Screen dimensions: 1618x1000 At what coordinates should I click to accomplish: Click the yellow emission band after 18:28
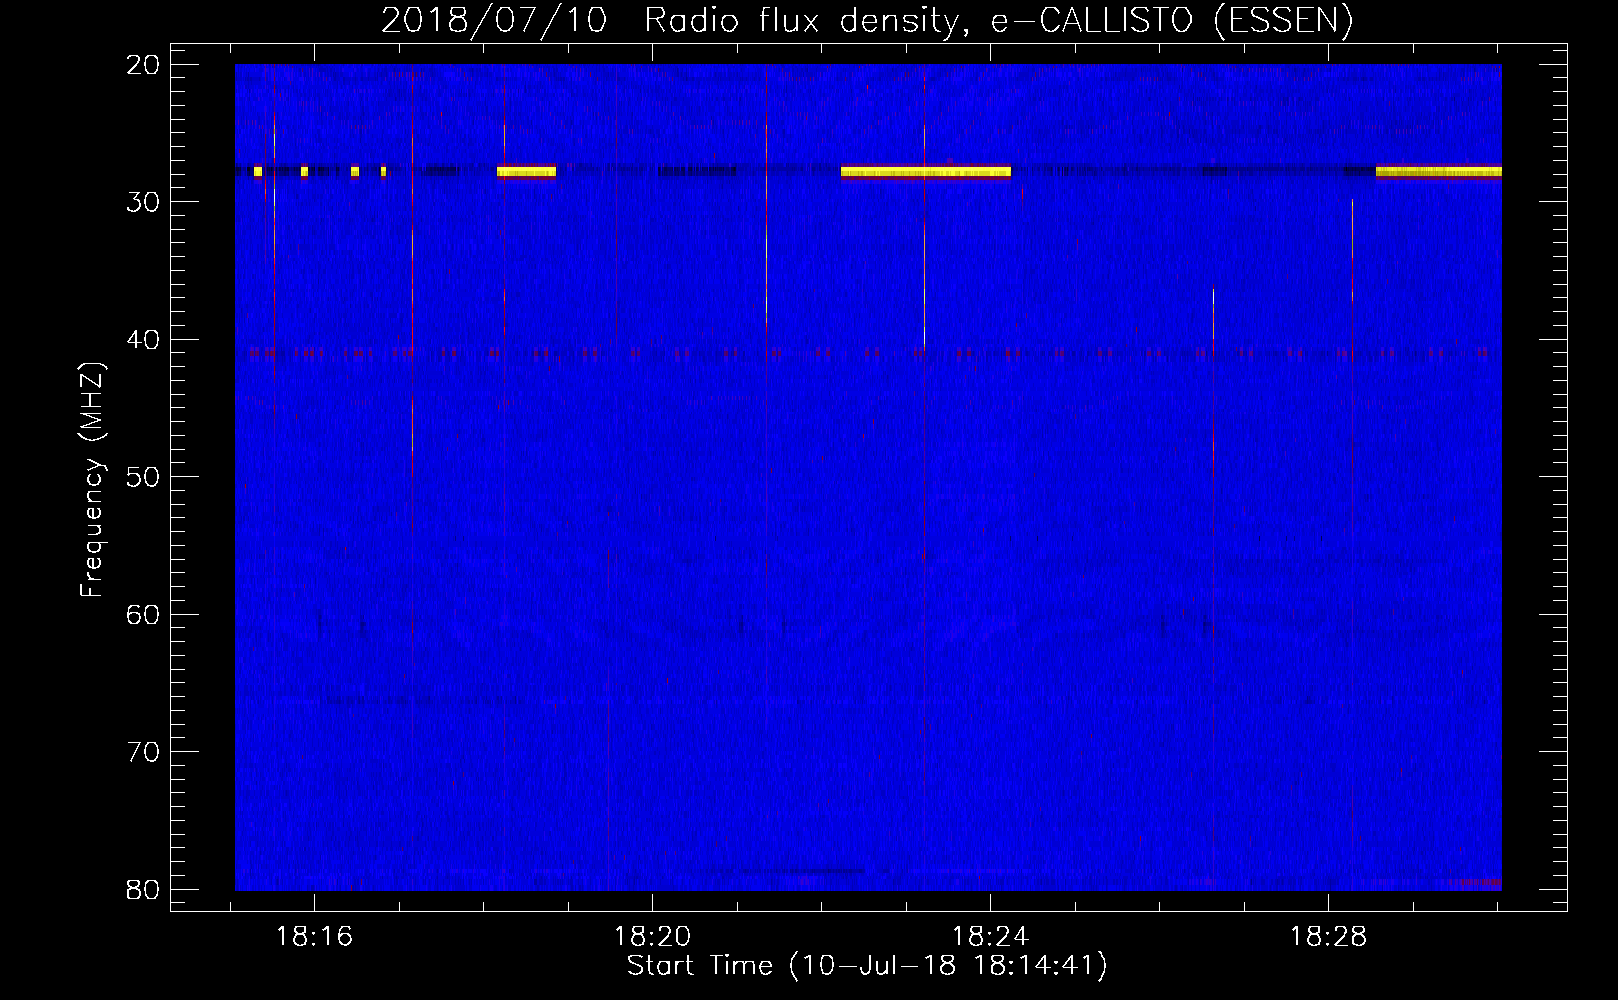point(1439,172)
